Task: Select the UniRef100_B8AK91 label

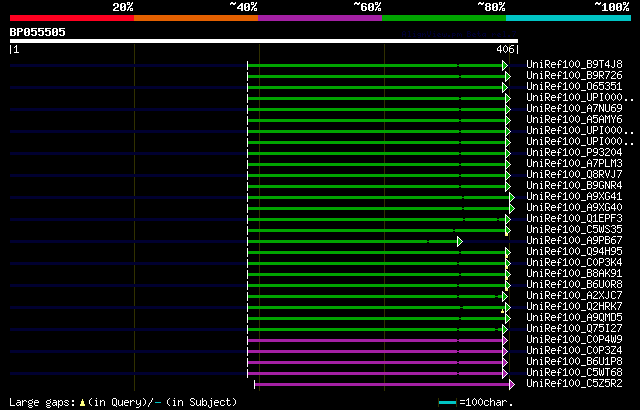Action: click(x=574, y=273)
